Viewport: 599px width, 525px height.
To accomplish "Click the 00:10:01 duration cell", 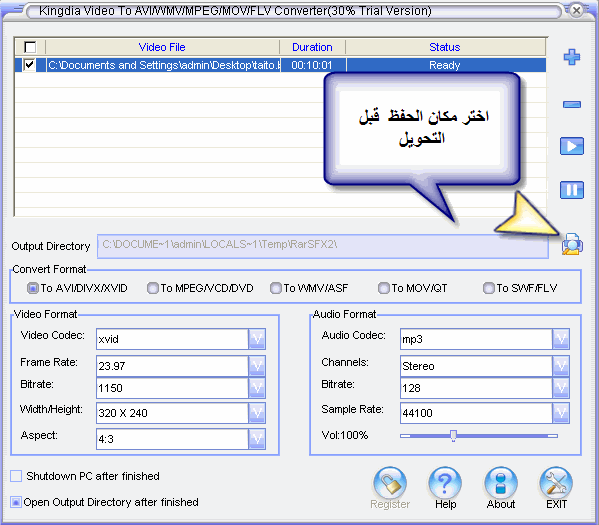I will [x=312, y=65].
